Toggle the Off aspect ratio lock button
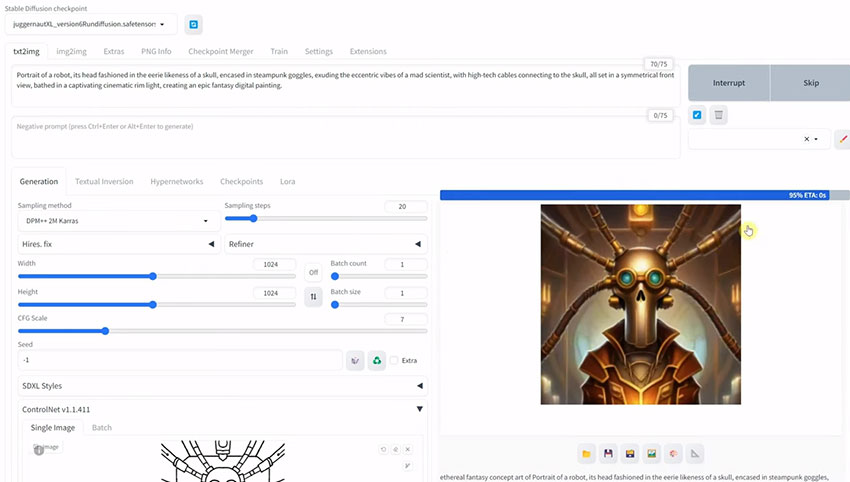 click(x=313, y=272)
